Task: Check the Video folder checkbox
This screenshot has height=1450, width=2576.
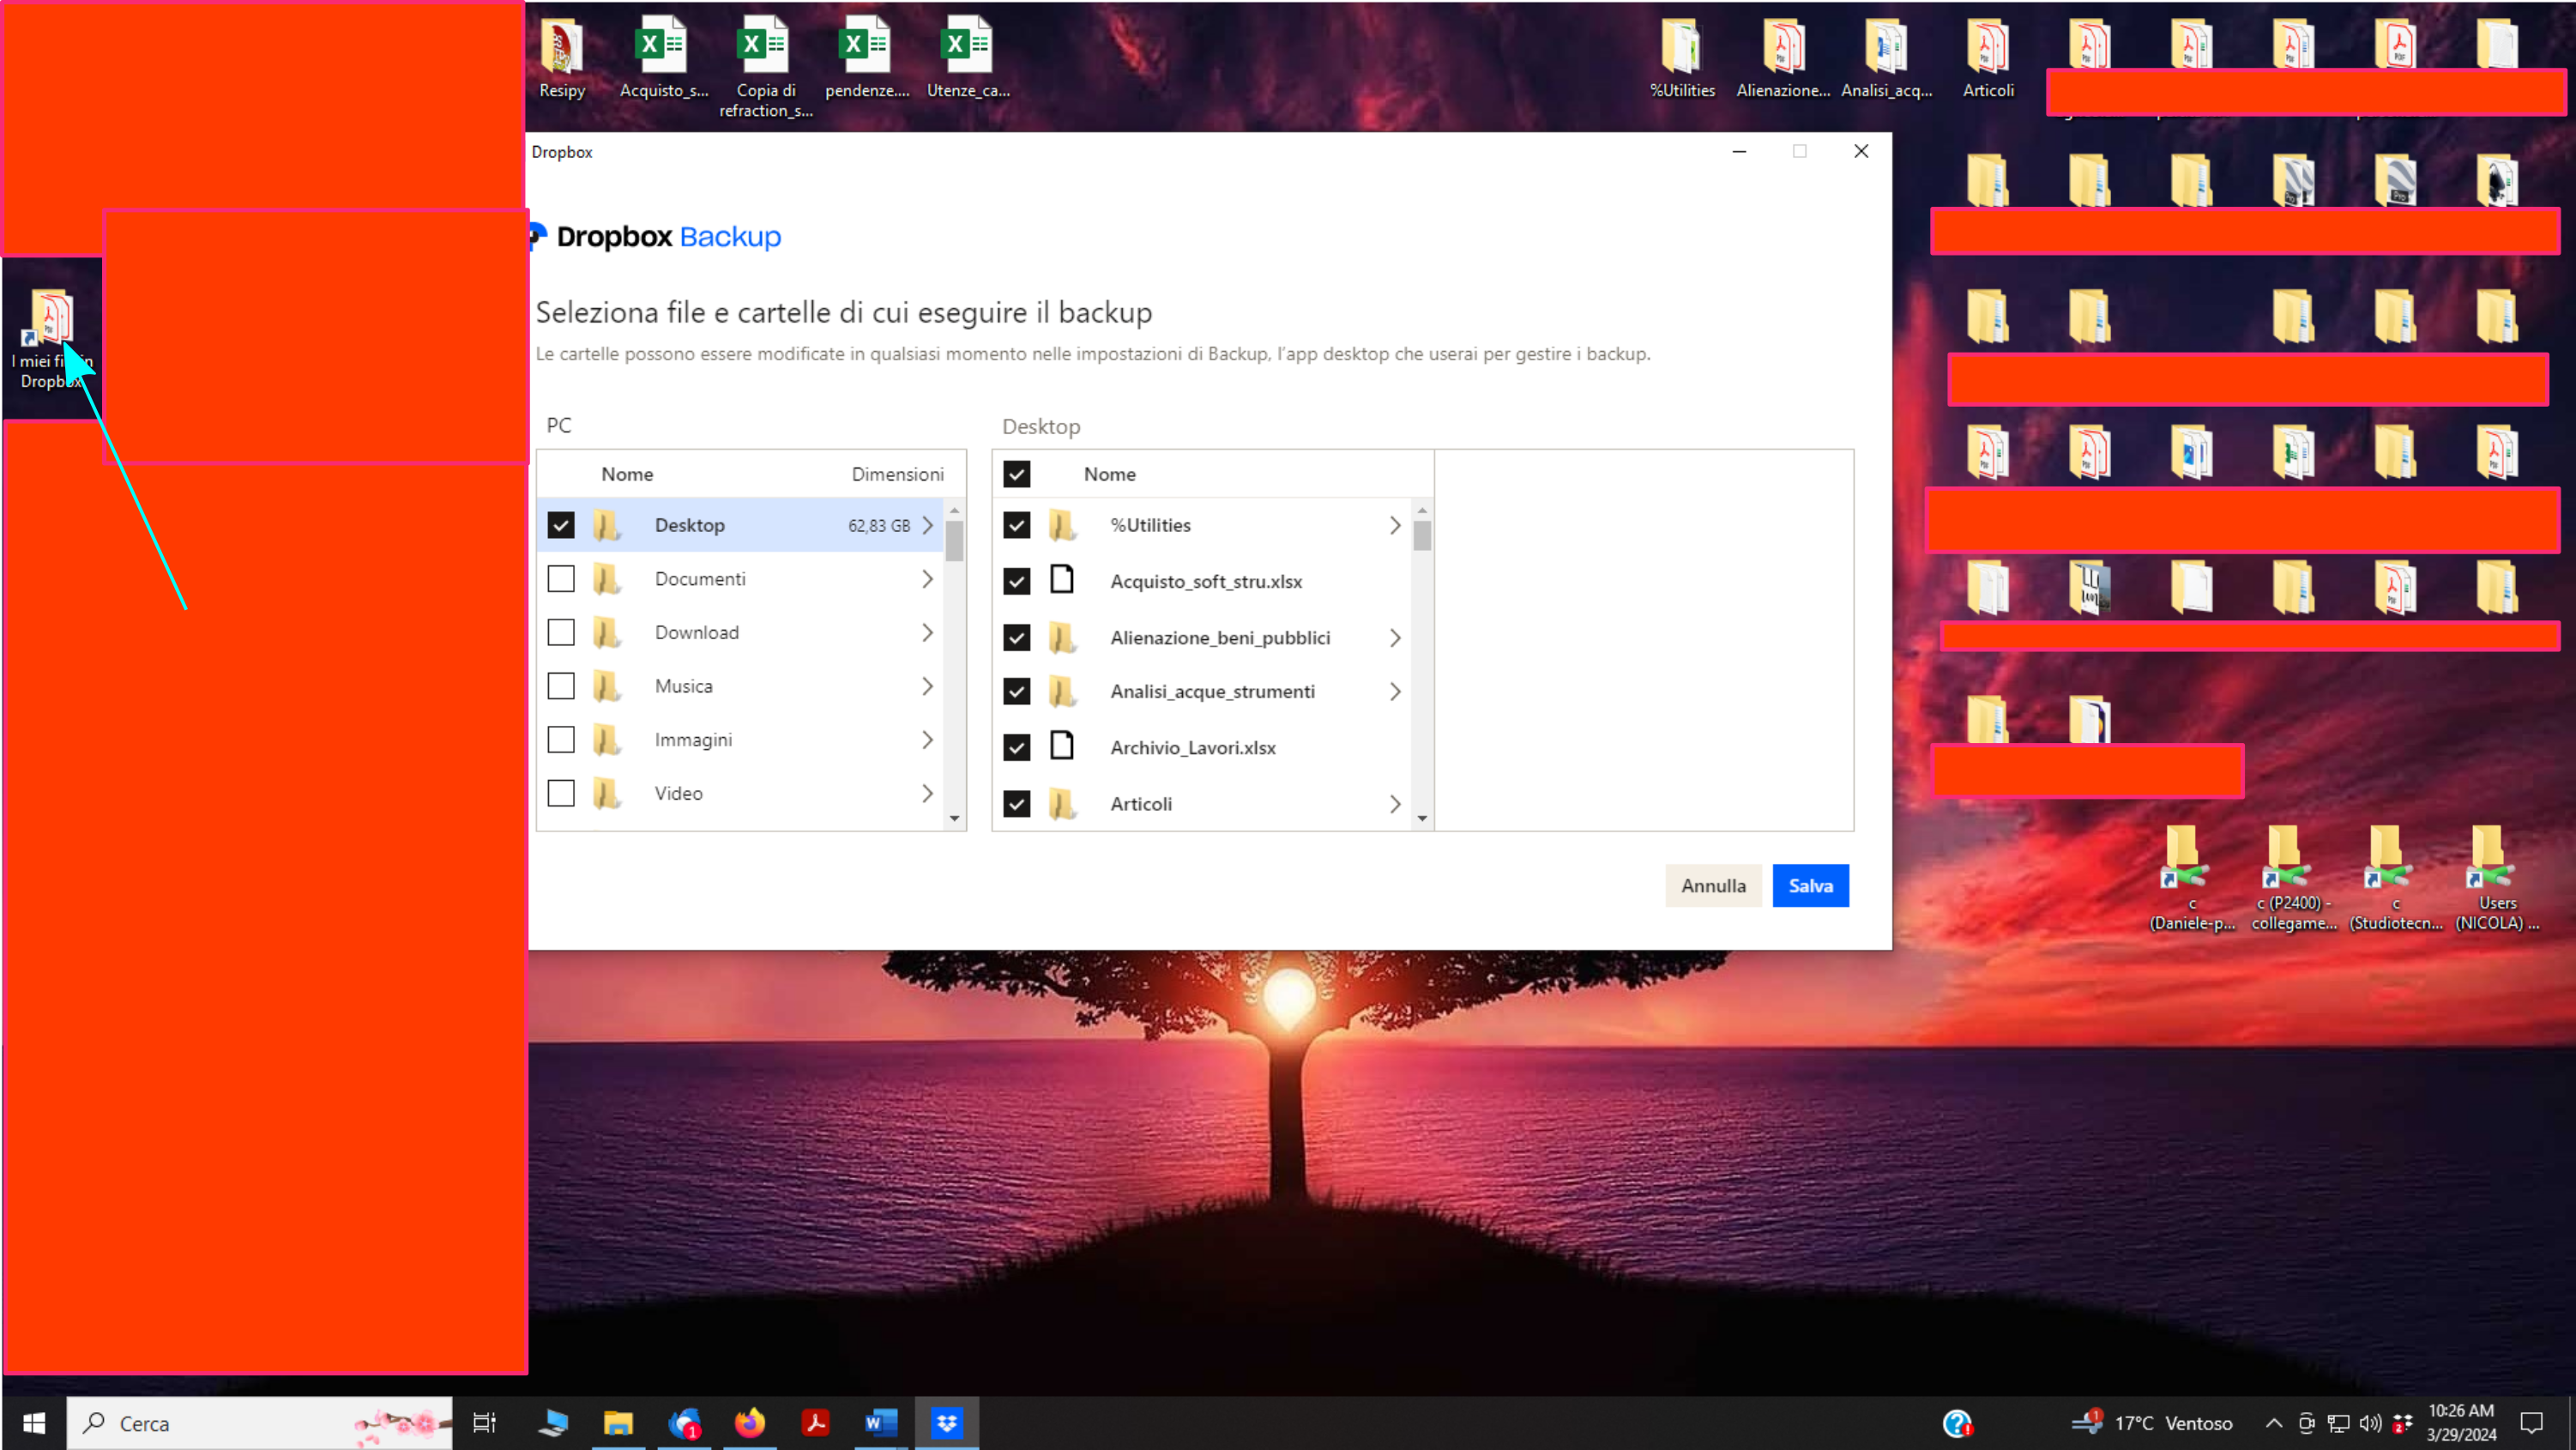Action: point(561,793)
